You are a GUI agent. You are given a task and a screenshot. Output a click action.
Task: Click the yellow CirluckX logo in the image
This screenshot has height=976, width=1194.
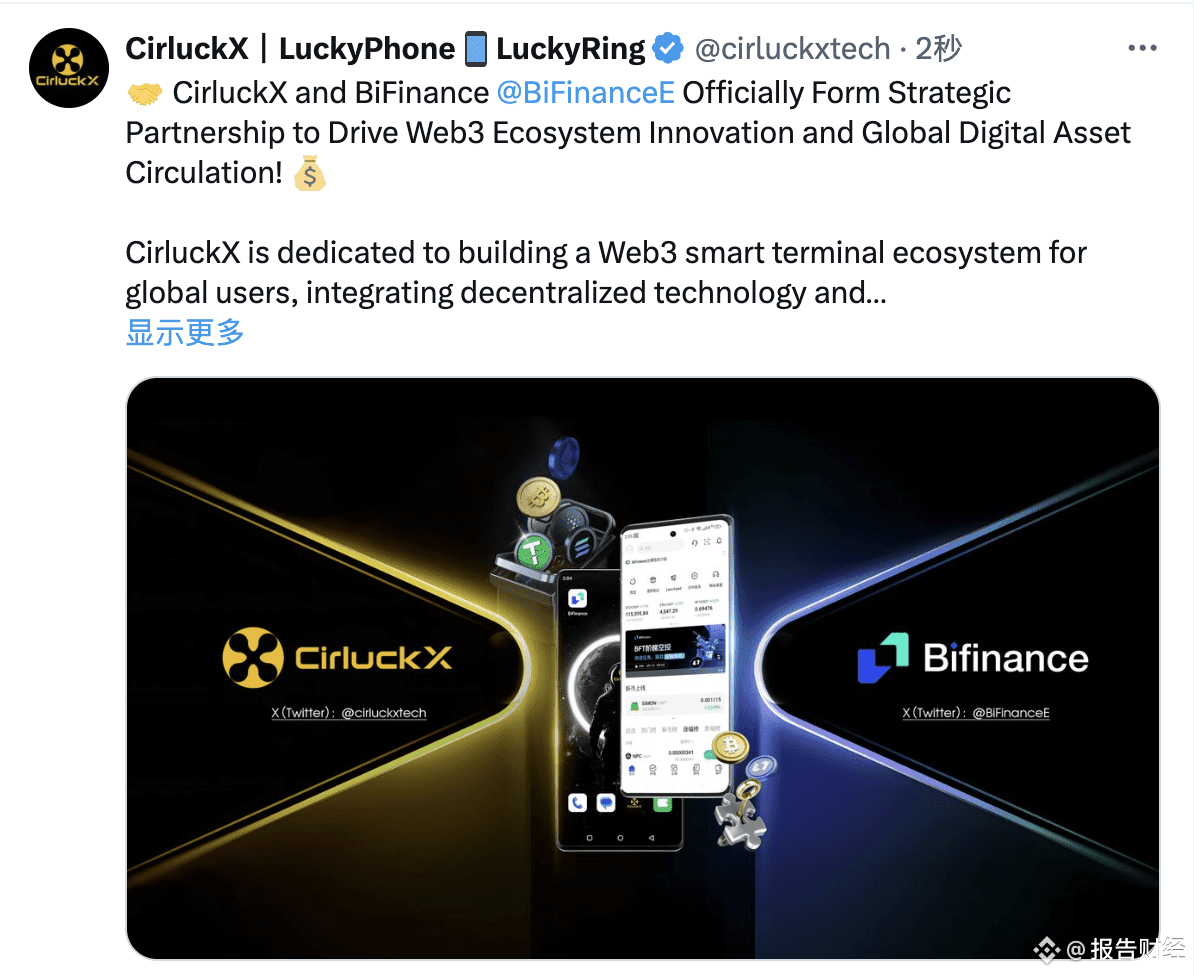pos(337,657)
